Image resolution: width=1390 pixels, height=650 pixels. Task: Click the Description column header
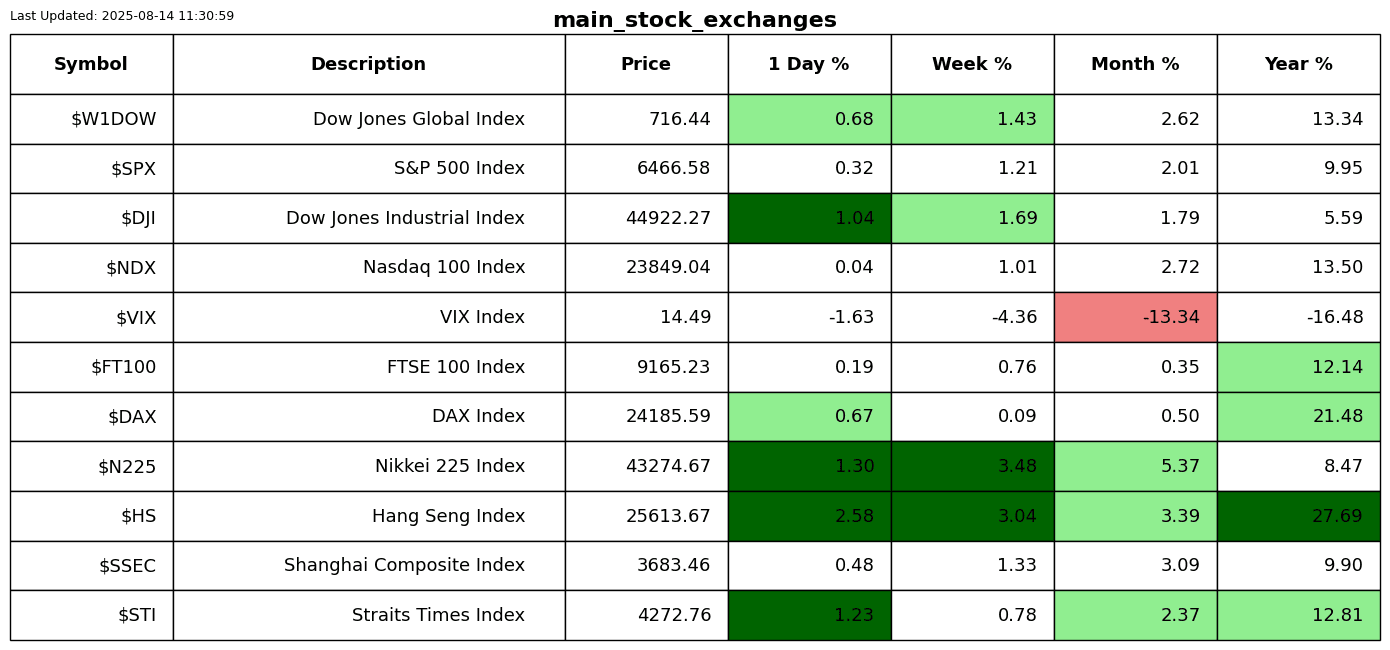[x=368, y=65]
